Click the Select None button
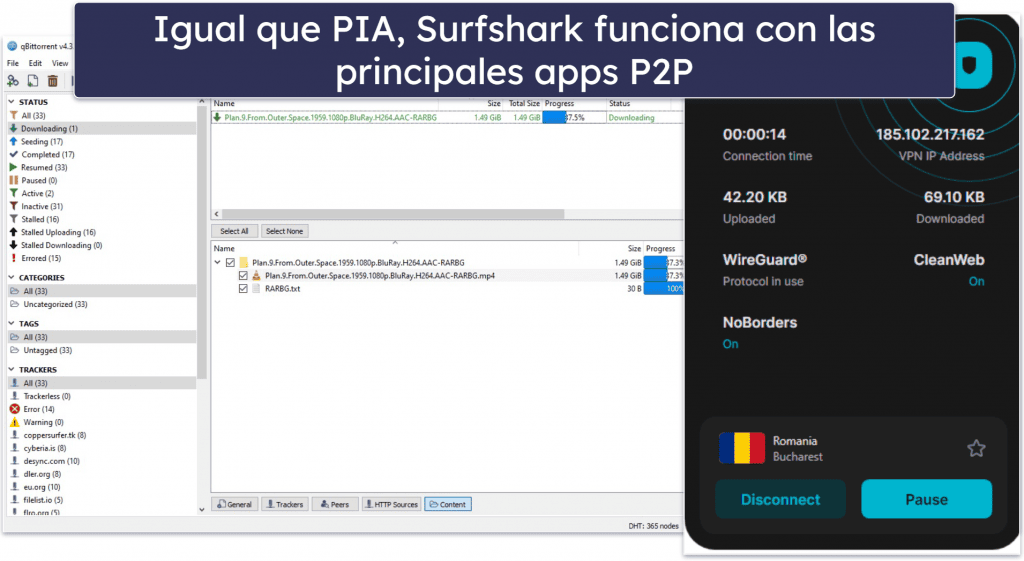 point(285,231)
